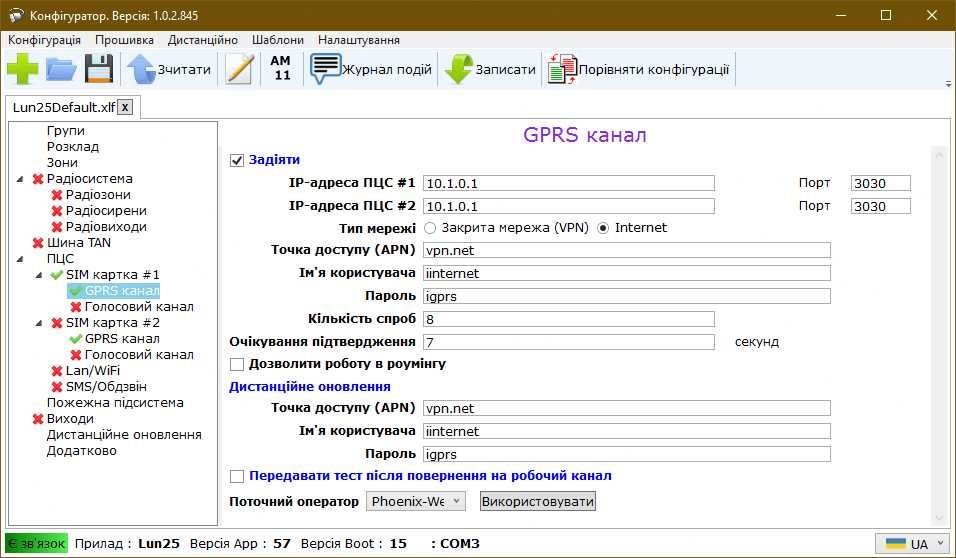Click the Порт field for ПЦС #1

click(880, 183)
